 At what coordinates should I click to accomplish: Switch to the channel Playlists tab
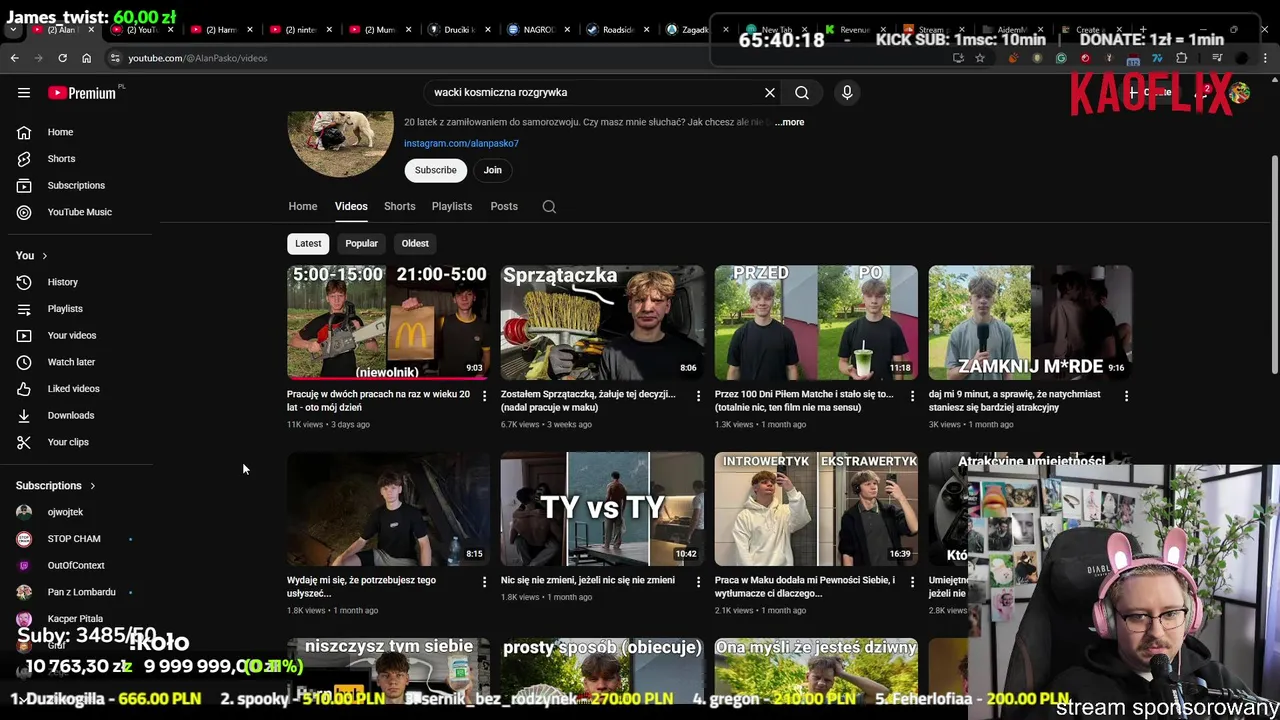(x=452, y=206)
